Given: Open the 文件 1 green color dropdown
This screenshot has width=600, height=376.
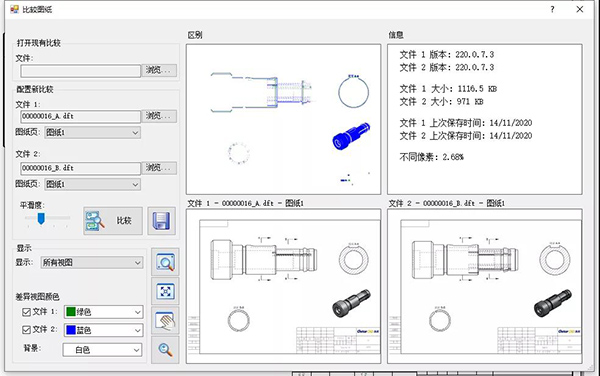Looking at the screenshot, I should [103, 312].
